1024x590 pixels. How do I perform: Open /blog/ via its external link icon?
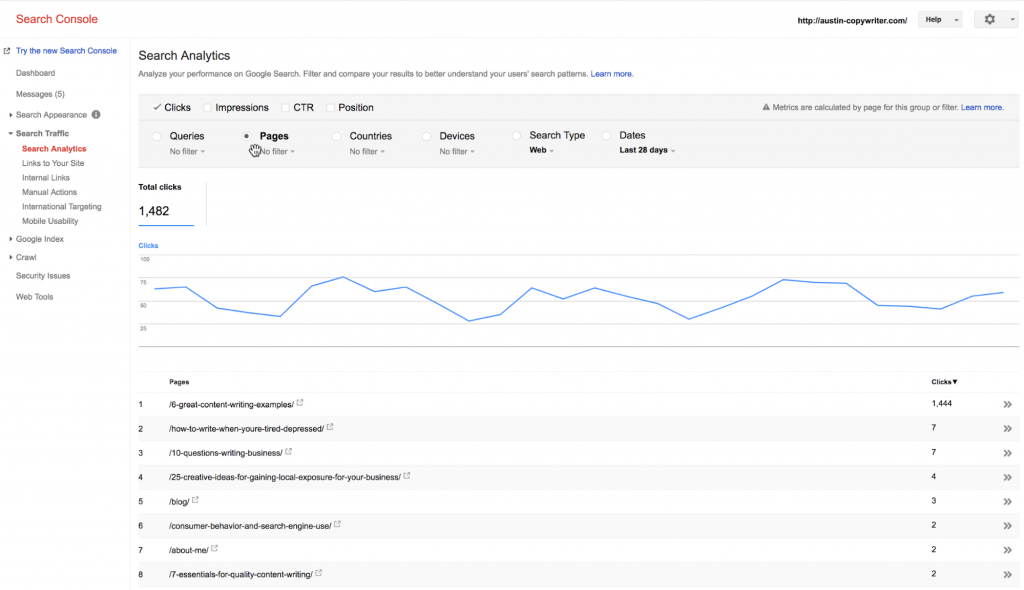click(x=195, y=500)
